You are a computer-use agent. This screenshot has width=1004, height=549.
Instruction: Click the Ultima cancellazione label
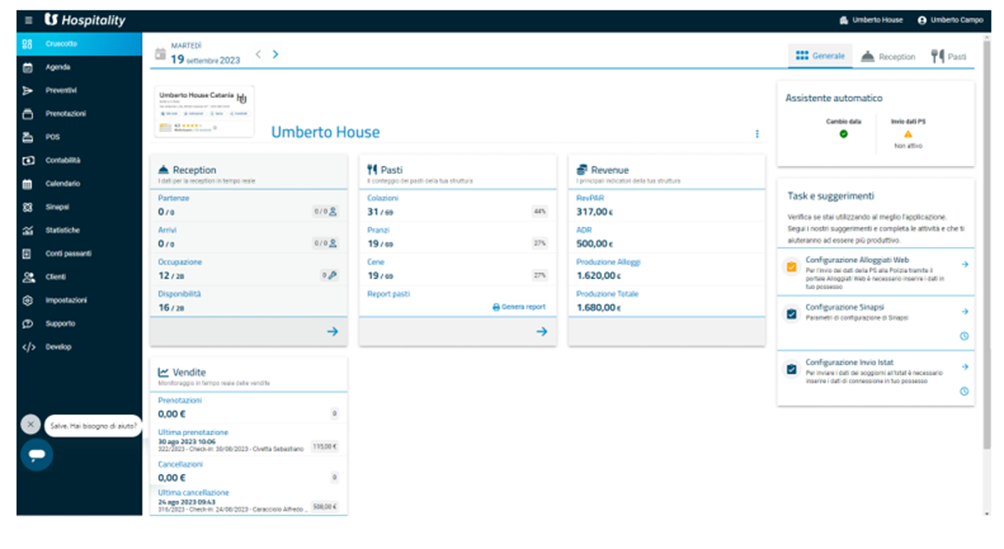pyautogui.click(x=193, y=493)
